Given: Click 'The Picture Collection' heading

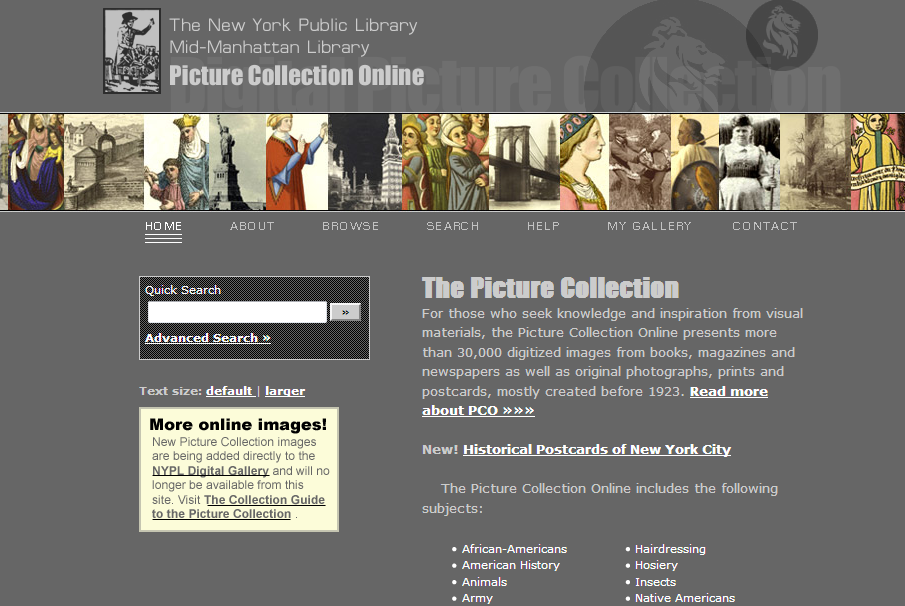Looking at the screenshot, I should [x=550, y=288].
